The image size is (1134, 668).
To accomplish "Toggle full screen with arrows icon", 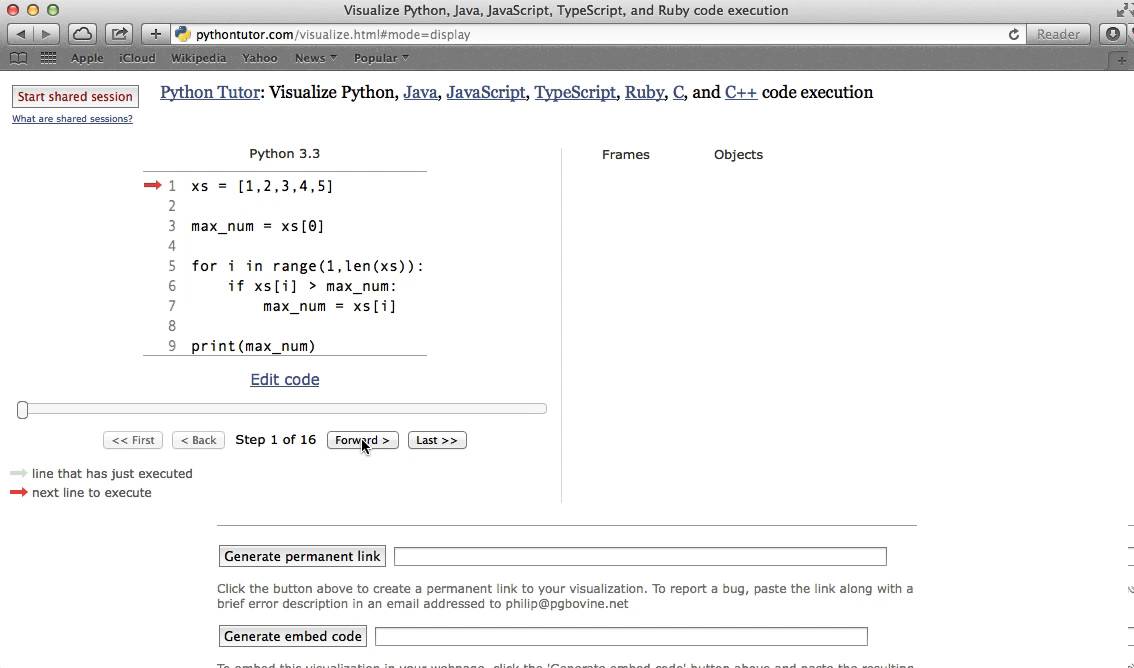I will tap(1125, 10).
